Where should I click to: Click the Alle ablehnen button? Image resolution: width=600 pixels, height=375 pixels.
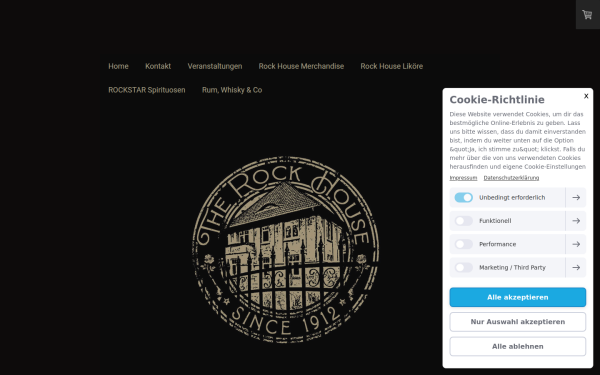click(518, 346)
